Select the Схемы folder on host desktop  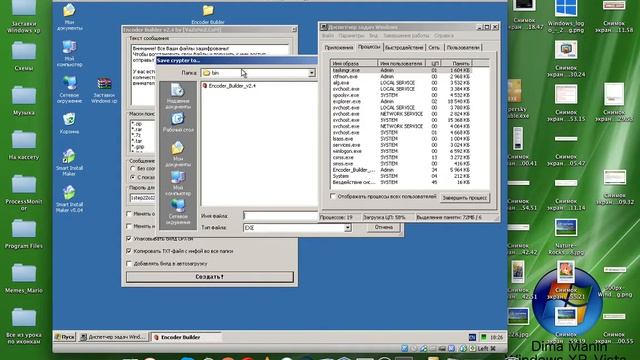24,56
